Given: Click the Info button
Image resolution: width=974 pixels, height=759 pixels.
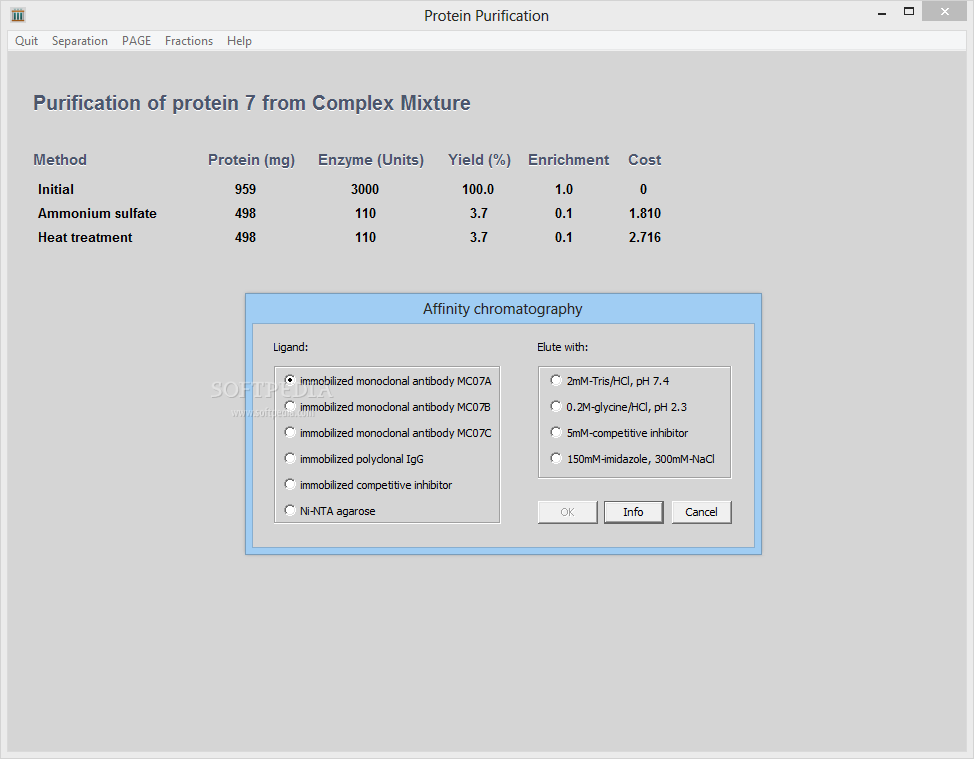Looking at the screenshot, I should (634, 512).
